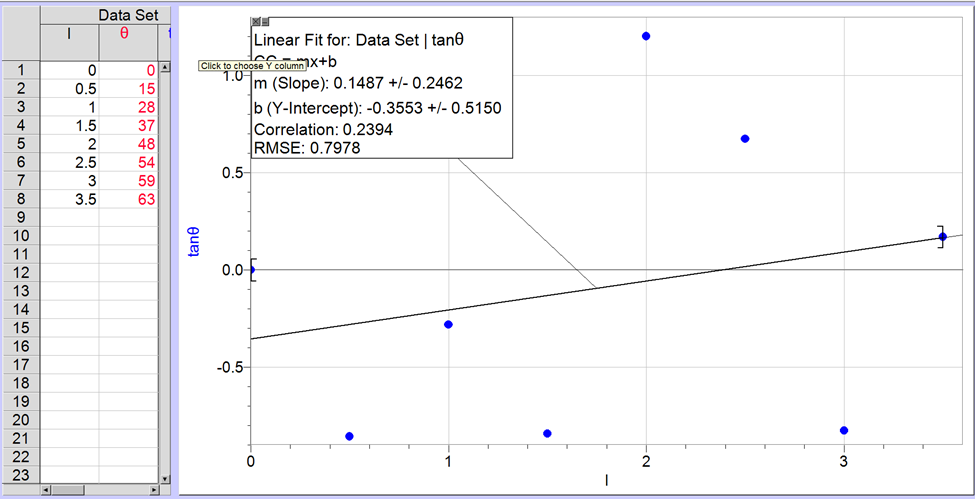Click the Correlation value in fit box
This screenshot has width=975, height=499.
367,130
